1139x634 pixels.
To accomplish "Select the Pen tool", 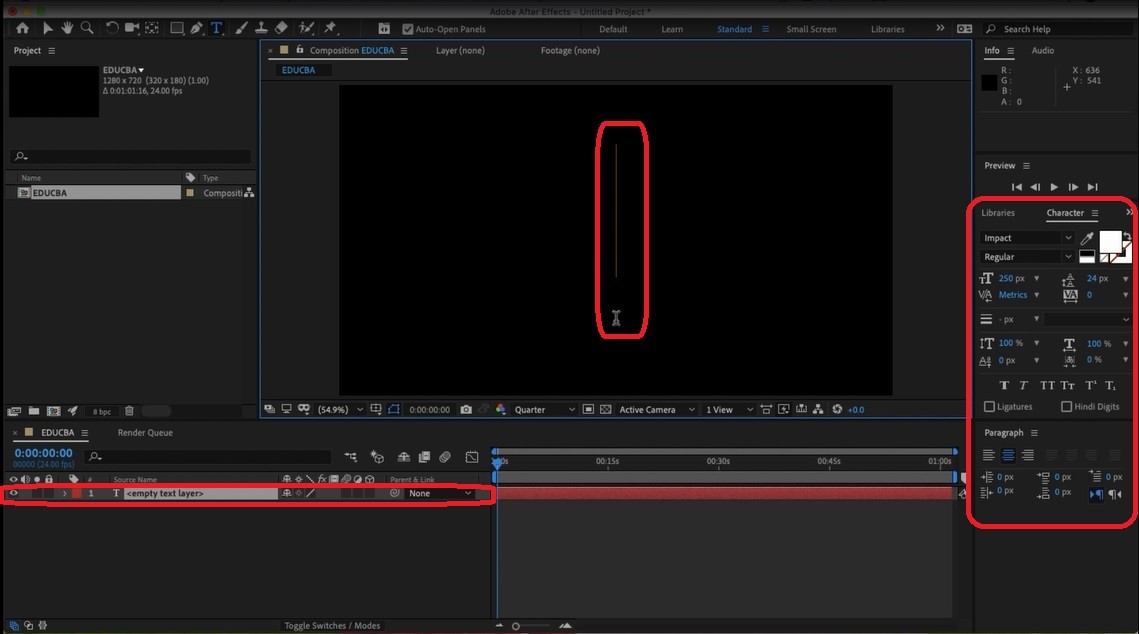I will click(198, 29).
